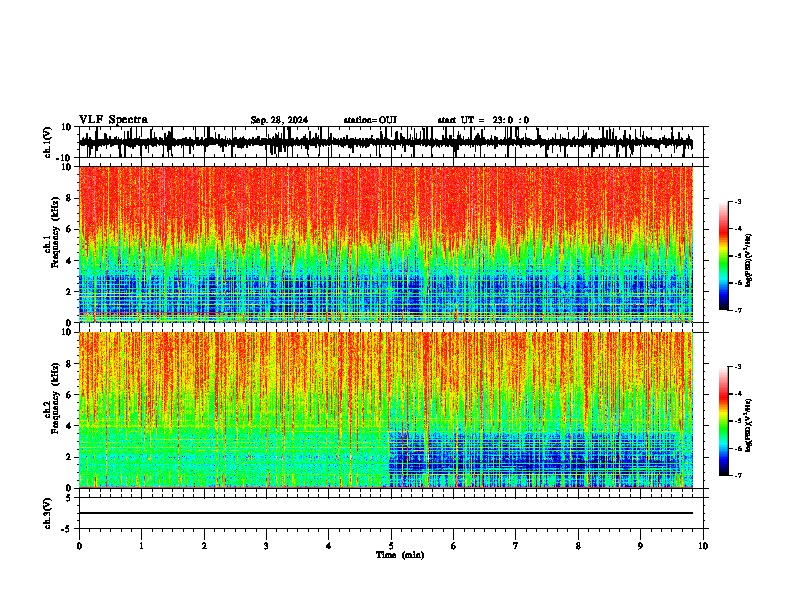Click time axis tick label "0"

pyautogui.click(x=79, y=546)
